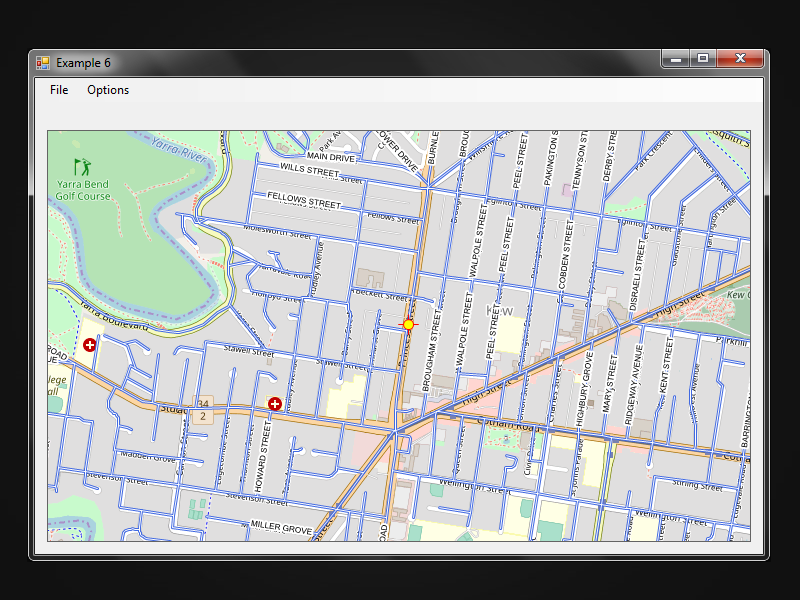Click the Kew suburb label on the map
800x600 pixels.
(x=499, y=310)
